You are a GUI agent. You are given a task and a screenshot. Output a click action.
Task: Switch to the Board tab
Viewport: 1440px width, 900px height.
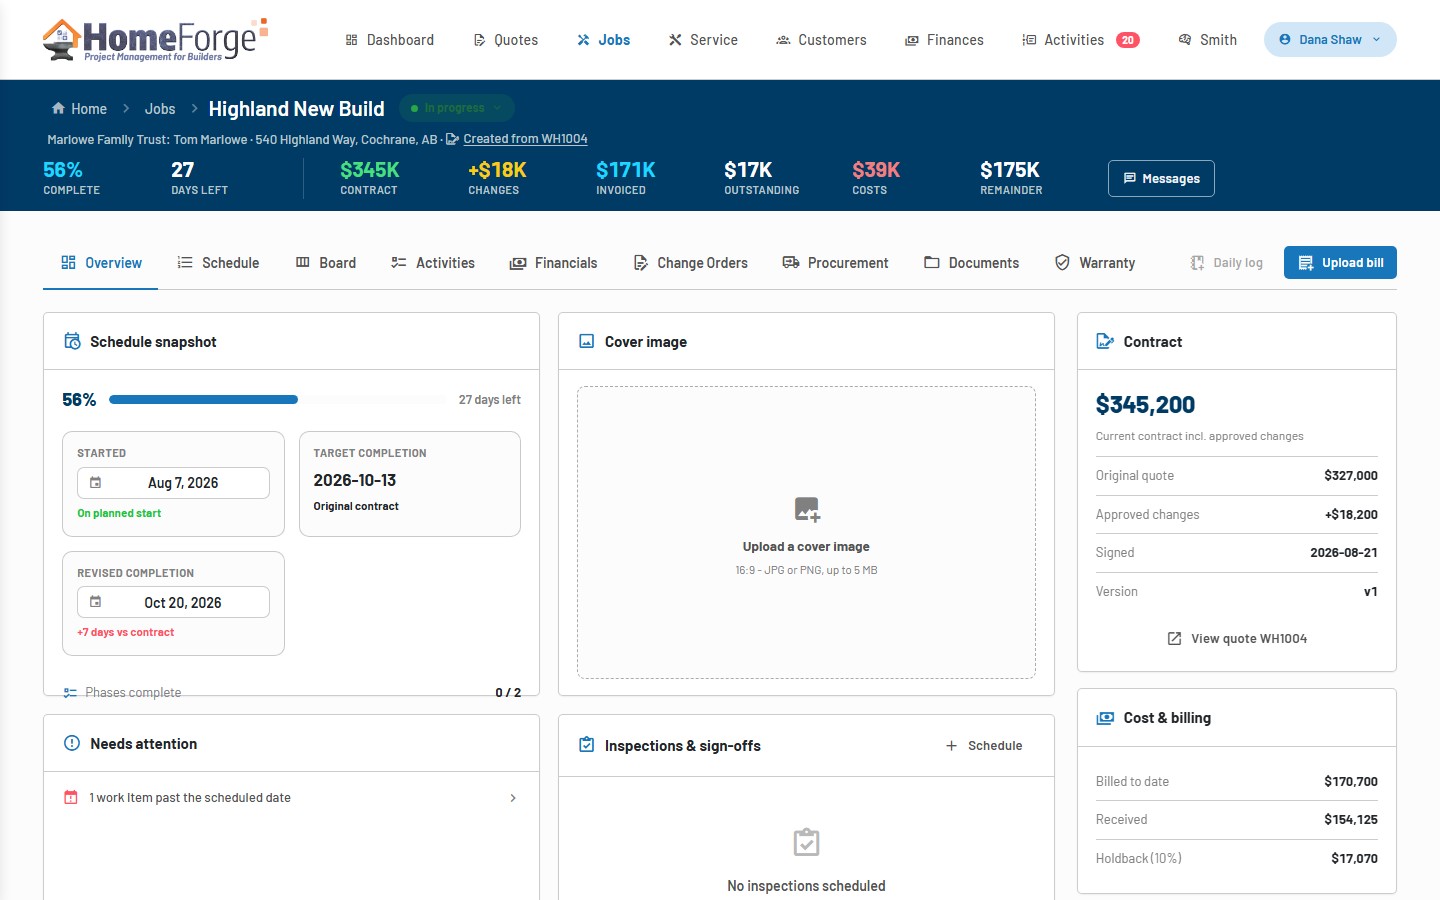pos(326,263)
